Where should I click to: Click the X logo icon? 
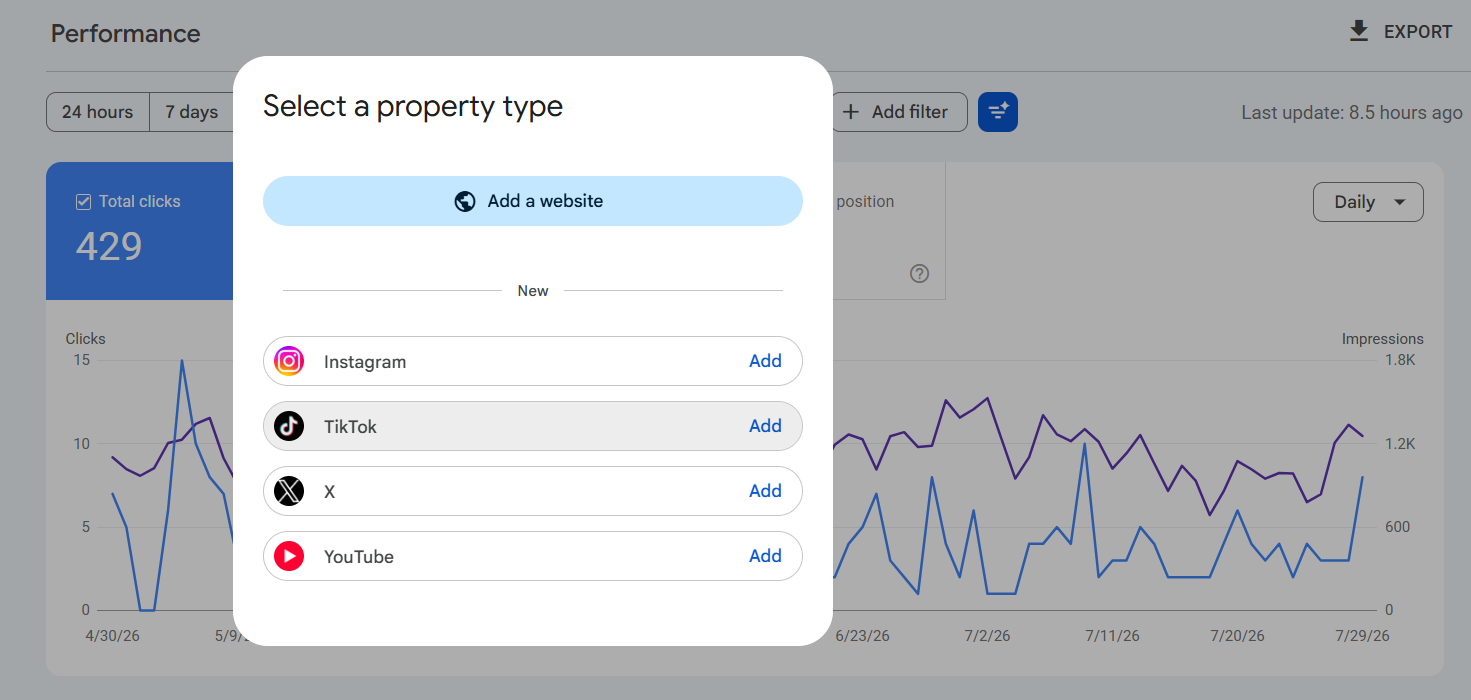click(x=289, y=491)
